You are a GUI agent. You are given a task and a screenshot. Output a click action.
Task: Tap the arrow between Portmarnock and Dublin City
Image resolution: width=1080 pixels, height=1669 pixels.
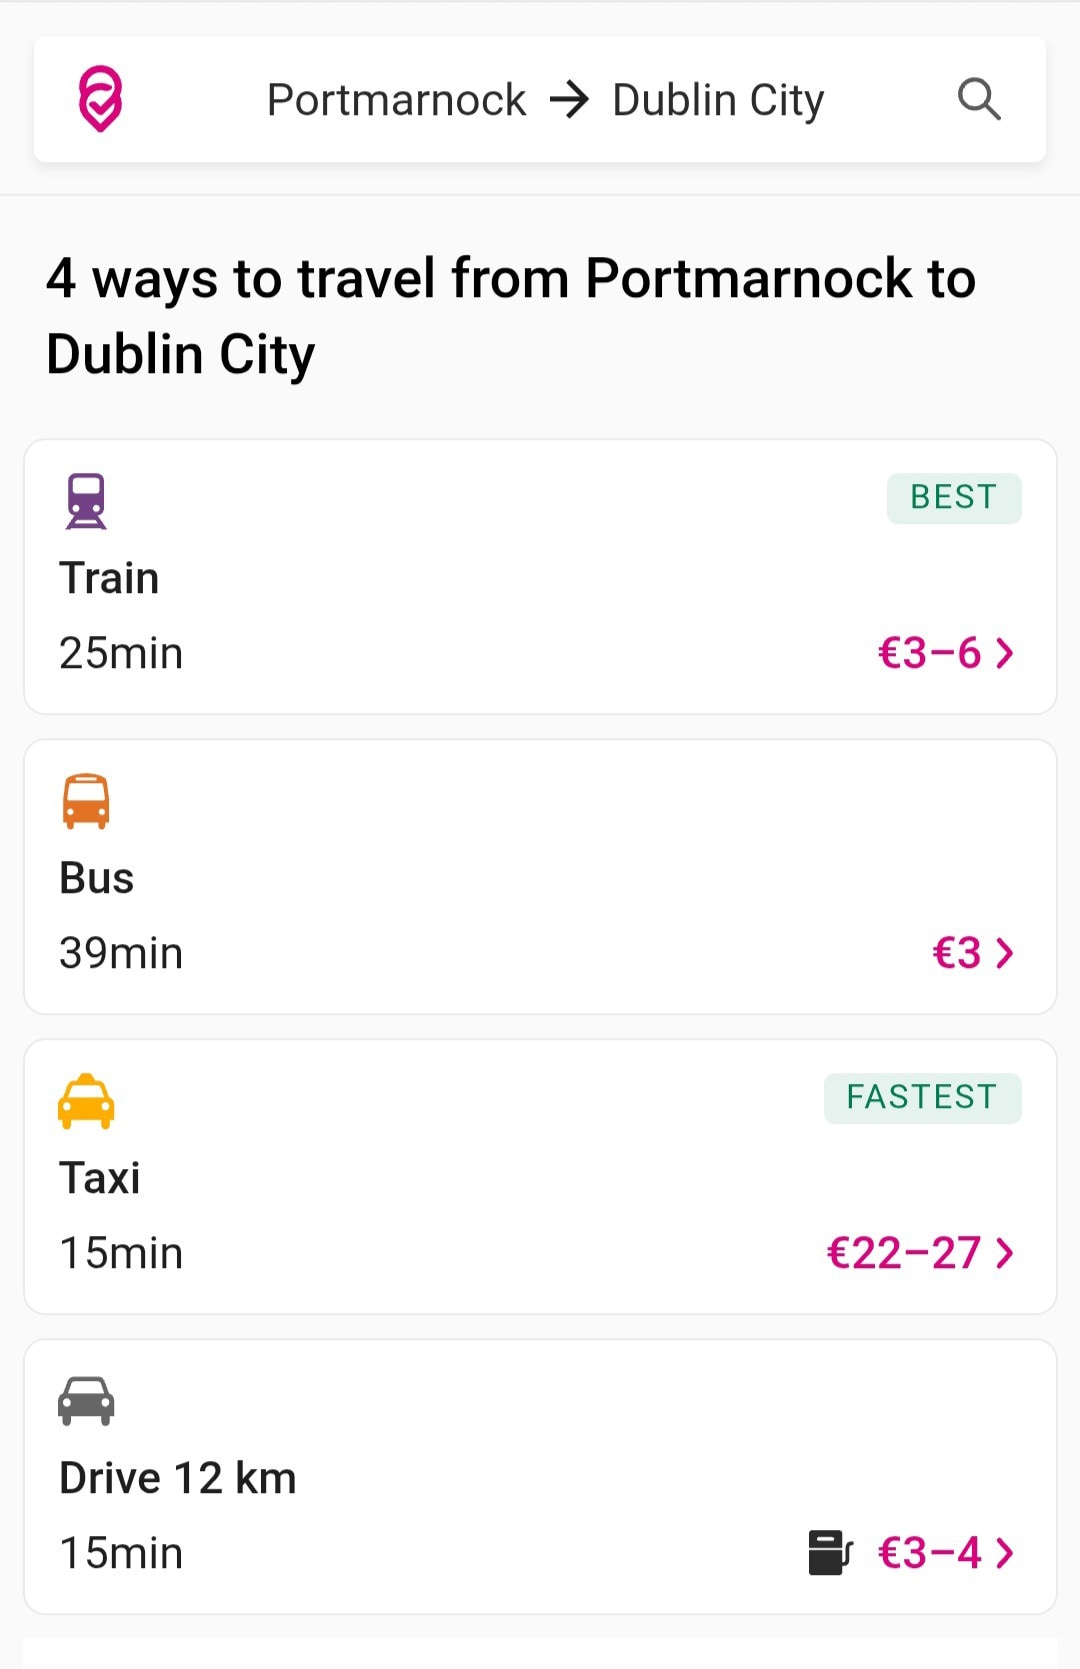click(x=570, y=100)
